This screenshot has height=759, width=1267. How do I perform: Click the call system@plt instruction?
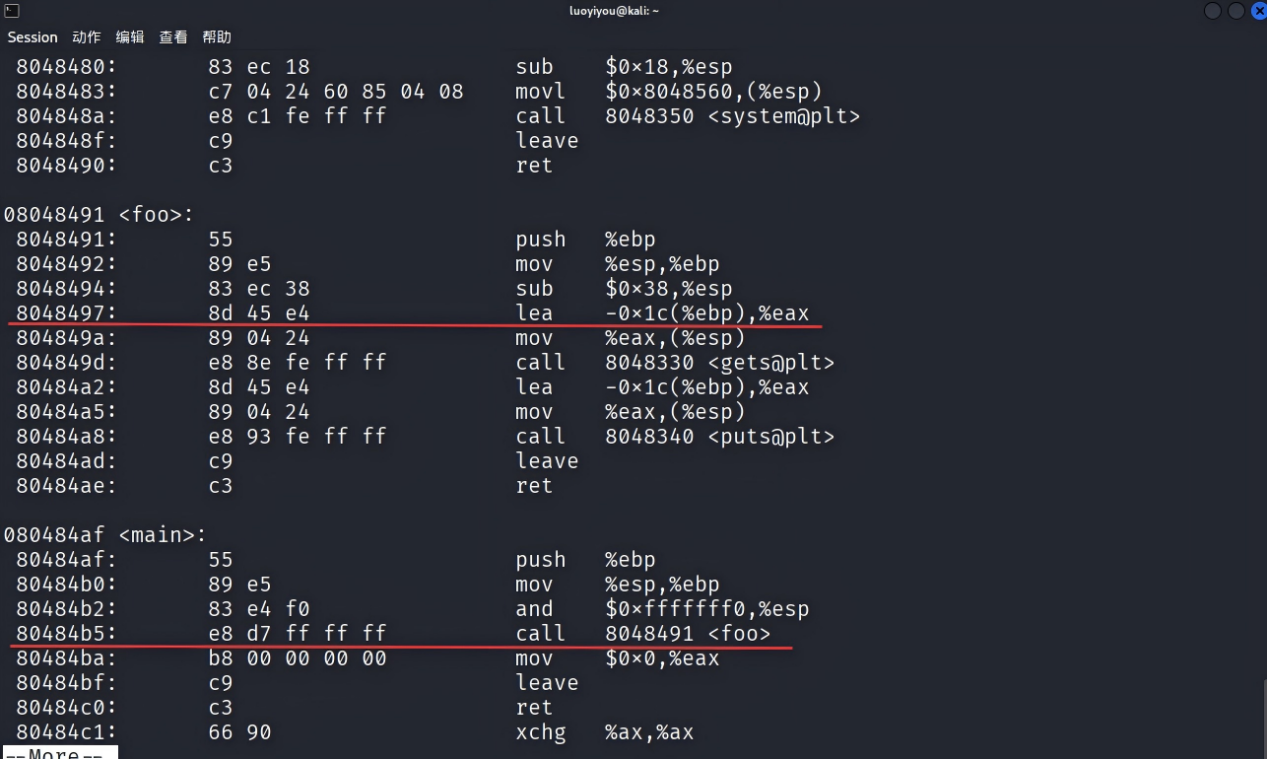pyautogui.click(x=688, y=116)
